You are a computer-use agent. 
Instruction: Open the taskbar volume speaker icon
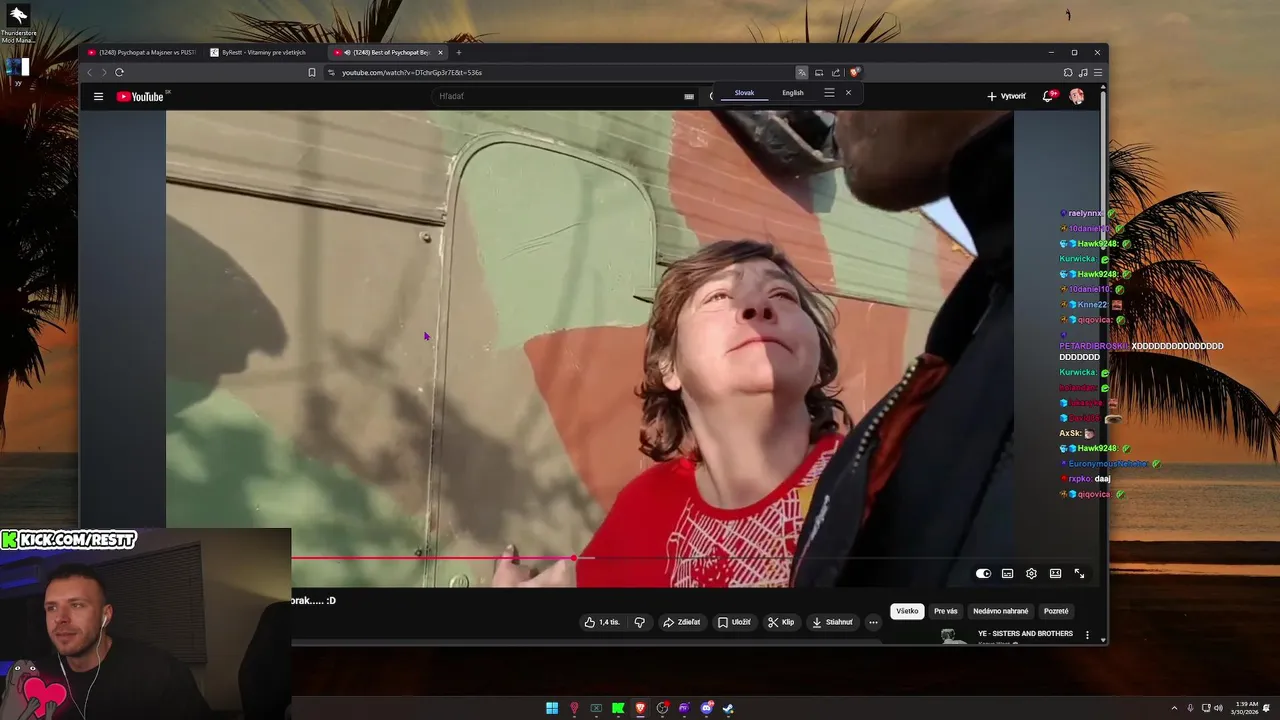1218,708
